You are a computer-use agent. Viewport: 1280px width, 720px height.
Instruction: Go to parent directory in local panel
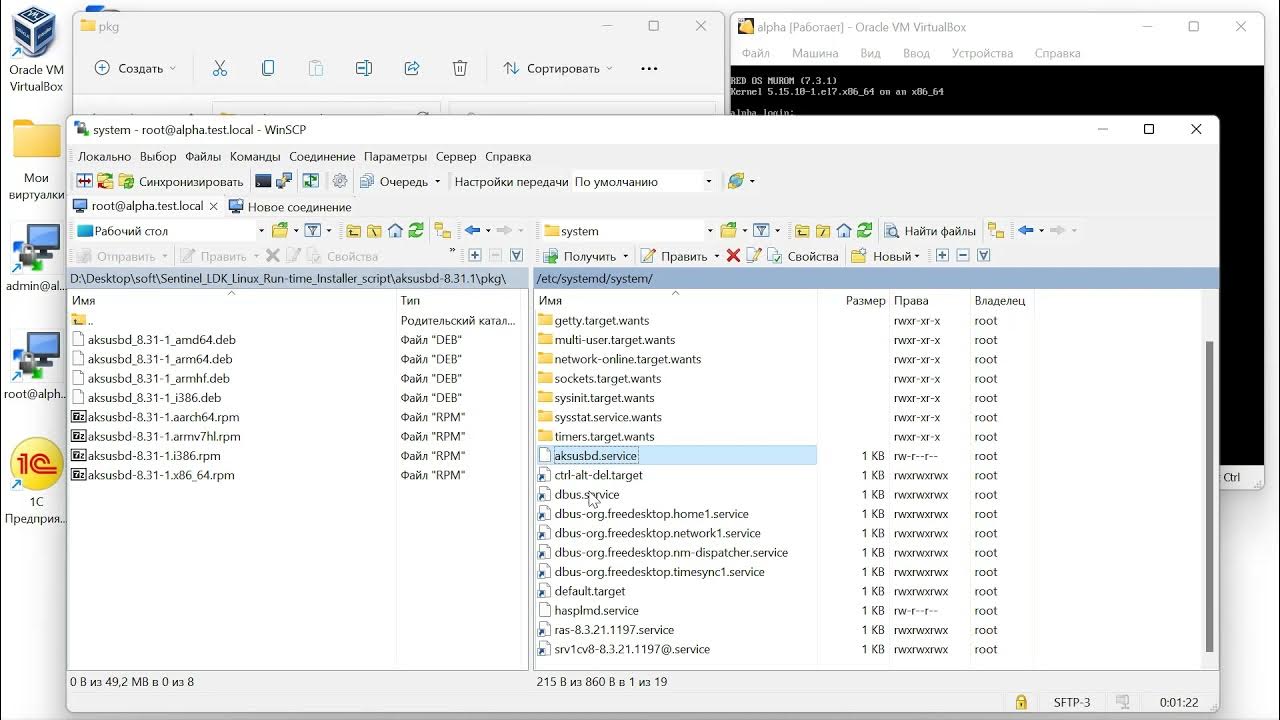click(354, 231)
